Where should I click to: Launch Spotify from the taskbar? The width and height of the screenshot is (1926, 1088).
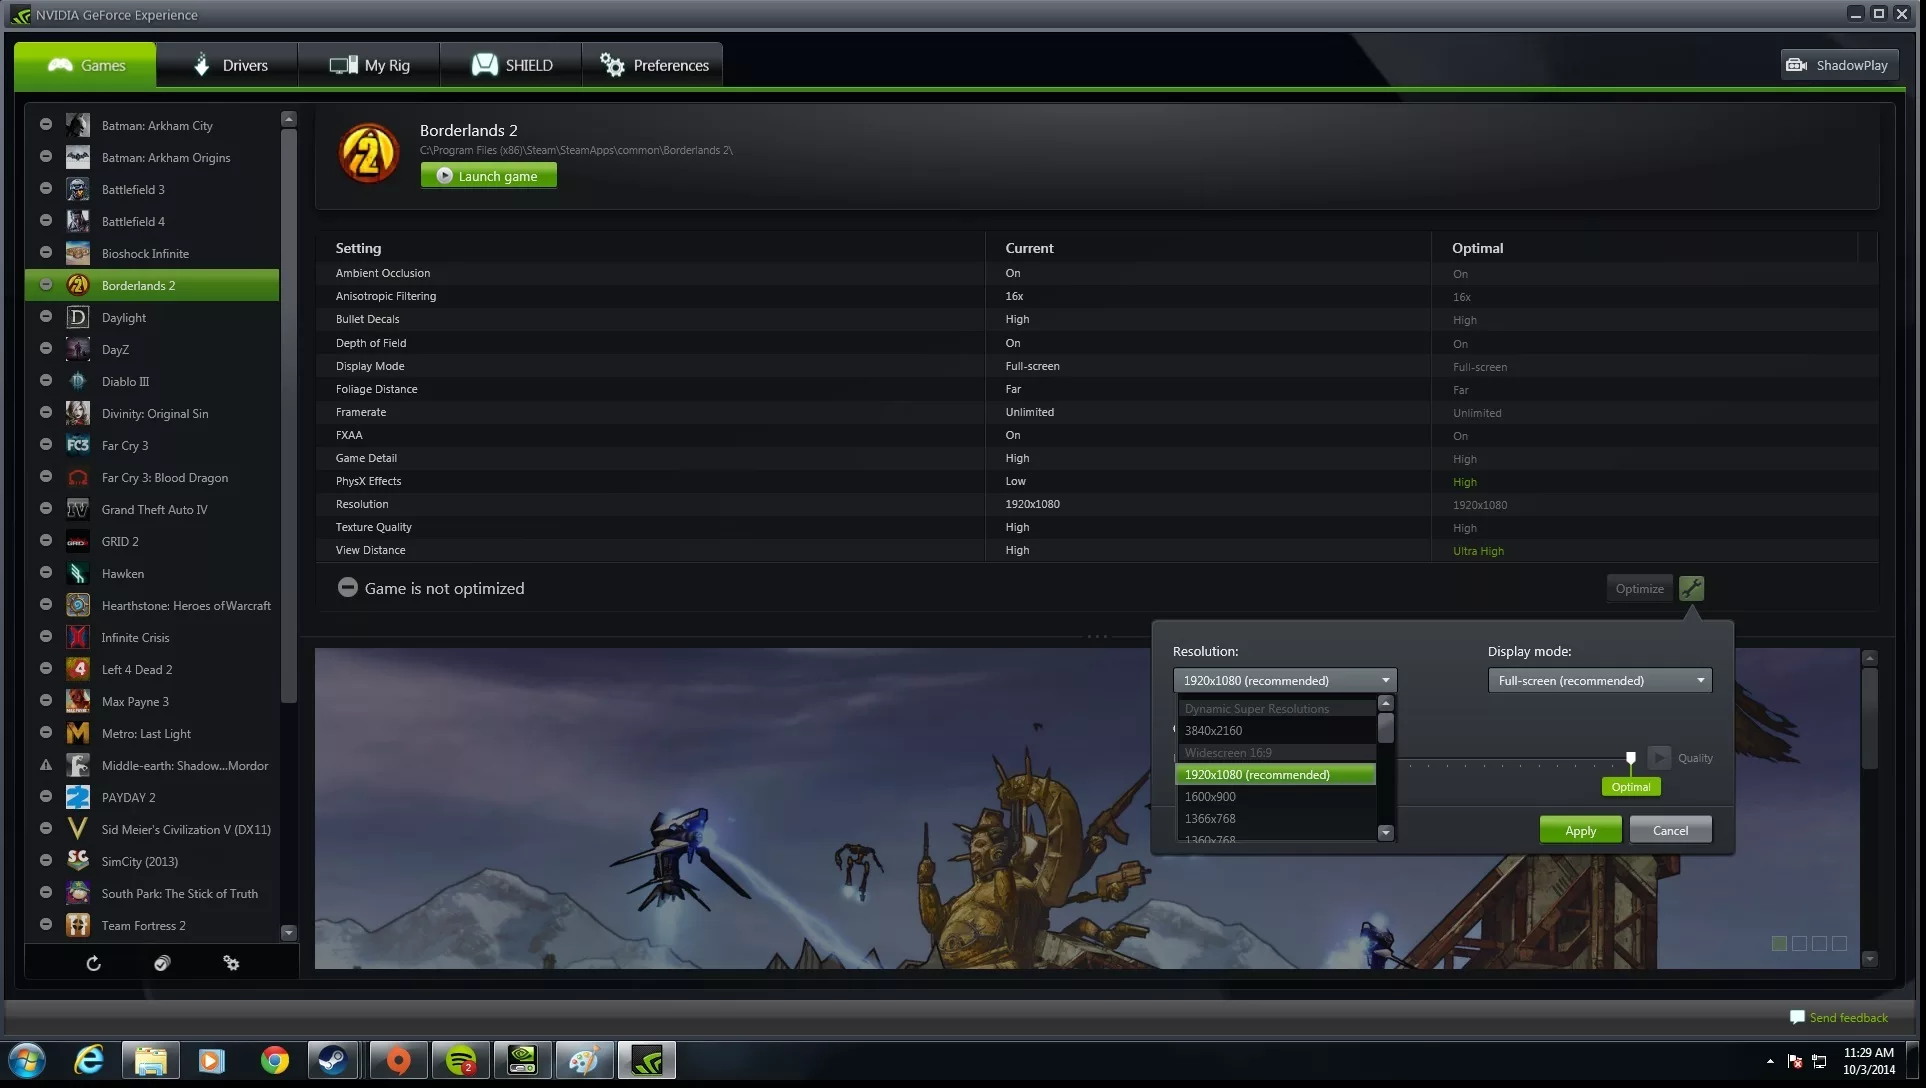(x=460, y=1060)
